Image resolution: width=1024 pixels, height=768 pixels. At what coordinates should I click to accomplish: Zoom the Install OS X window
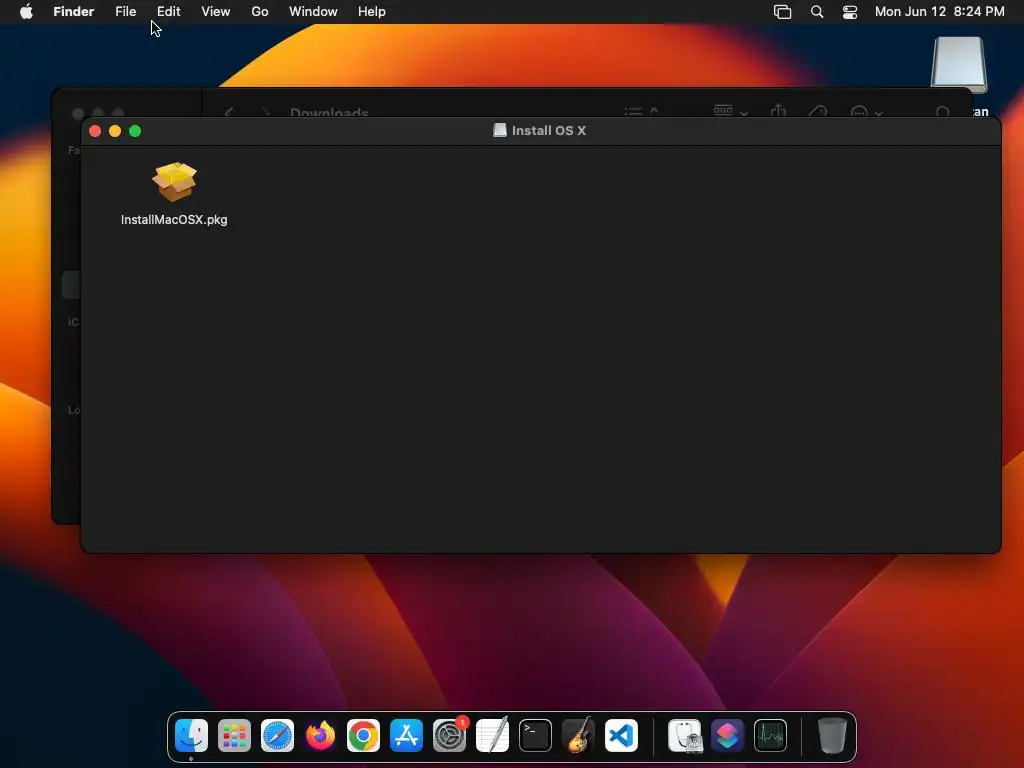pyautogui.click(x=135, y=131)
